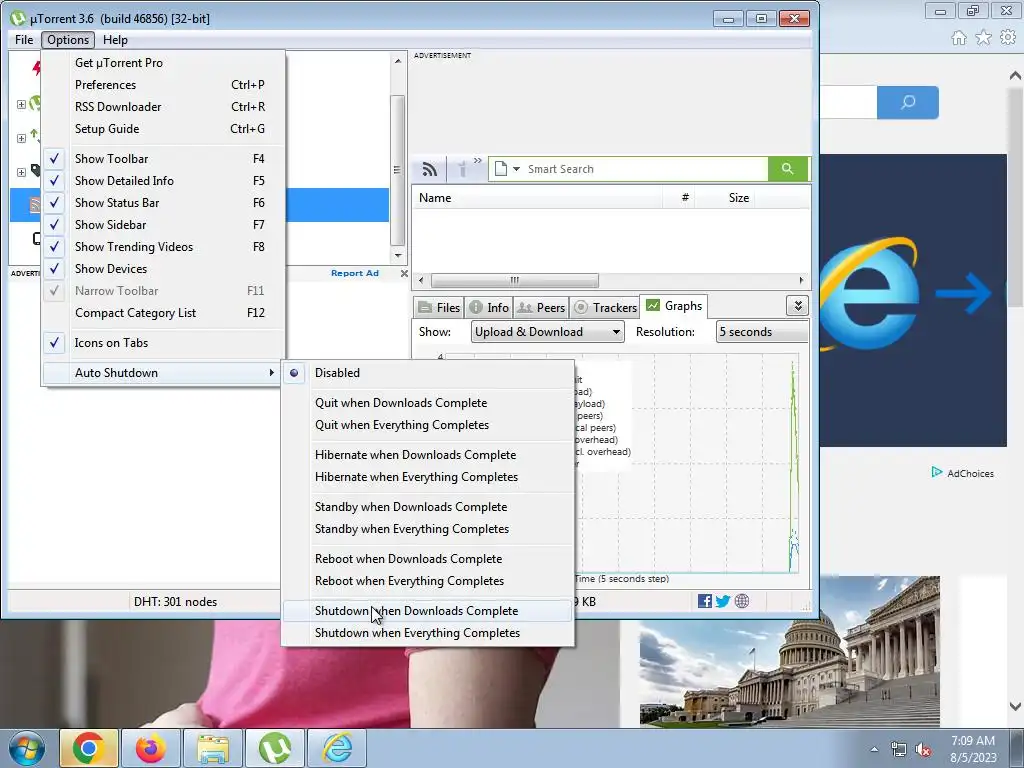Select Hibernate when Everything Completes

[428, 477]
